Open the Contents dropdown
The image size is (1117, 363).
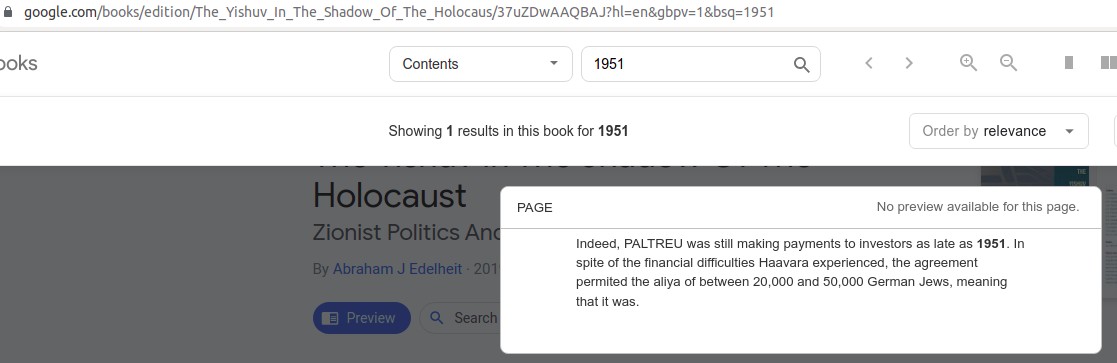pos(481,64)
